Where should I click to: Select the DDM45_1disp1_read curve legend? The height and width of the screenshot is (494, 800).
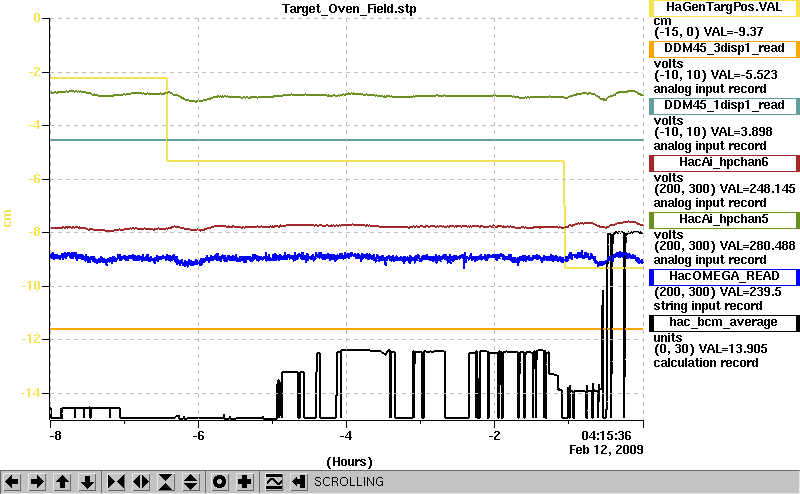pyautogui.click(x=724, y=106)
